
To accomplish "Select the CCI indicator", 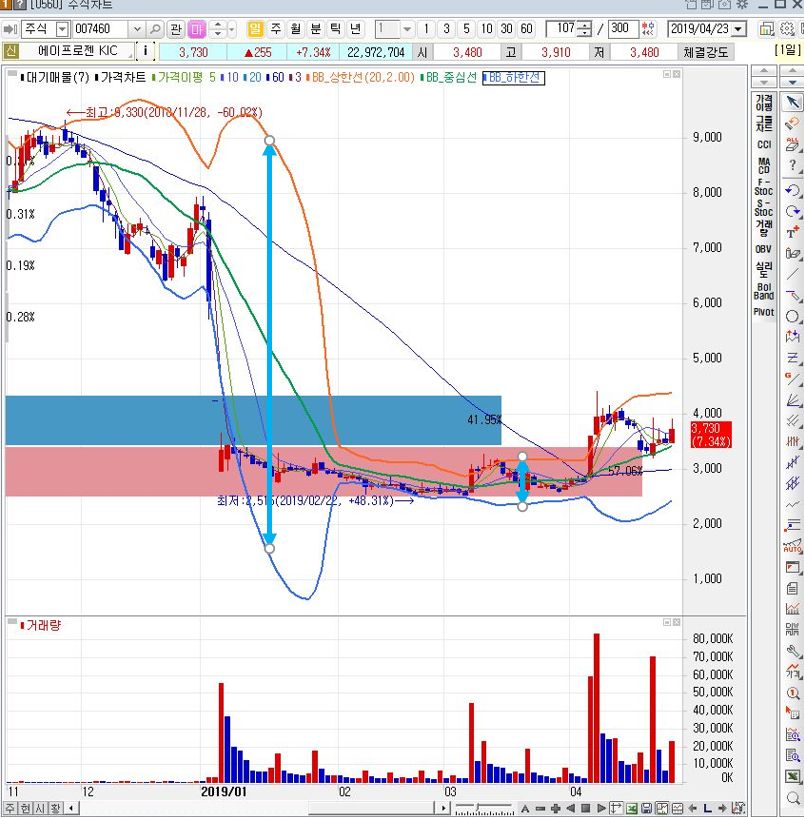I will coord(763,145).
